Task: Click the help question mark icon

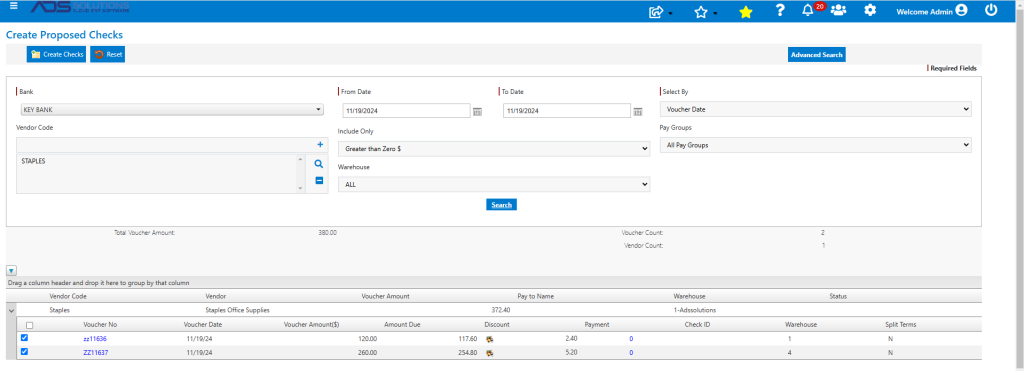Action: 780,10
